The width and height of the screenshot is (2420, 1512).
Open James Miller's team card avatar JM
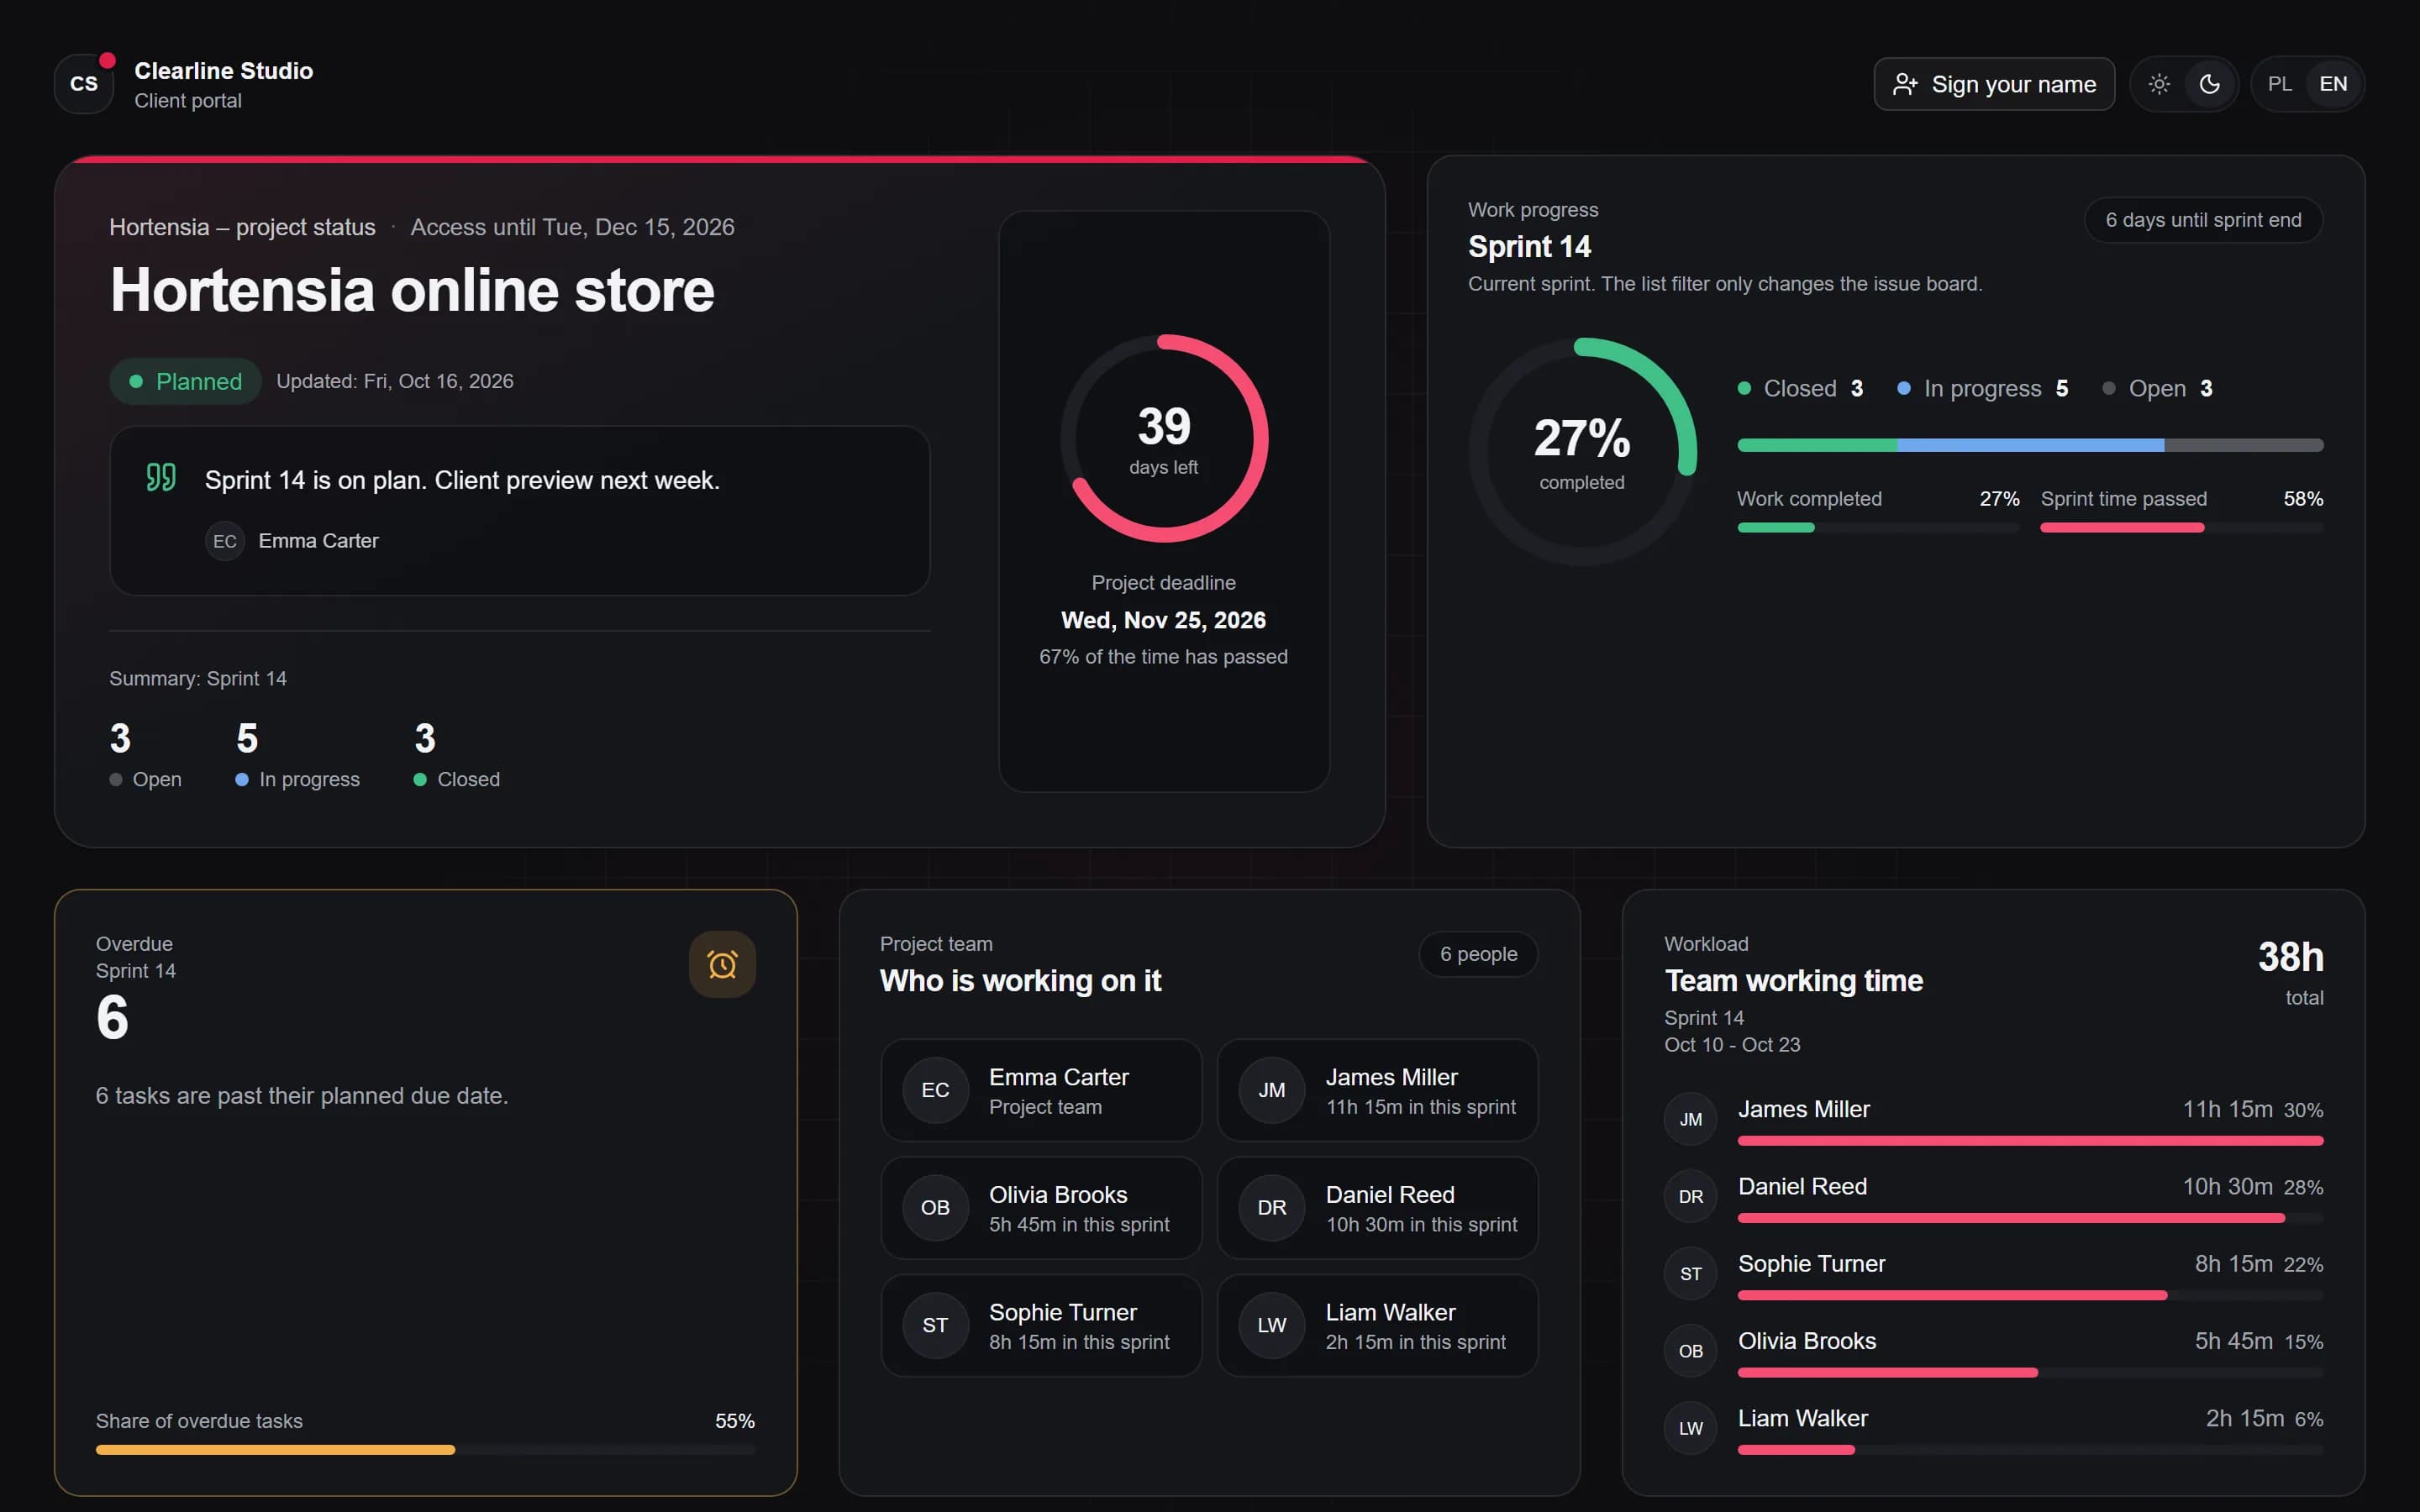click(x=1272, y=1090)
